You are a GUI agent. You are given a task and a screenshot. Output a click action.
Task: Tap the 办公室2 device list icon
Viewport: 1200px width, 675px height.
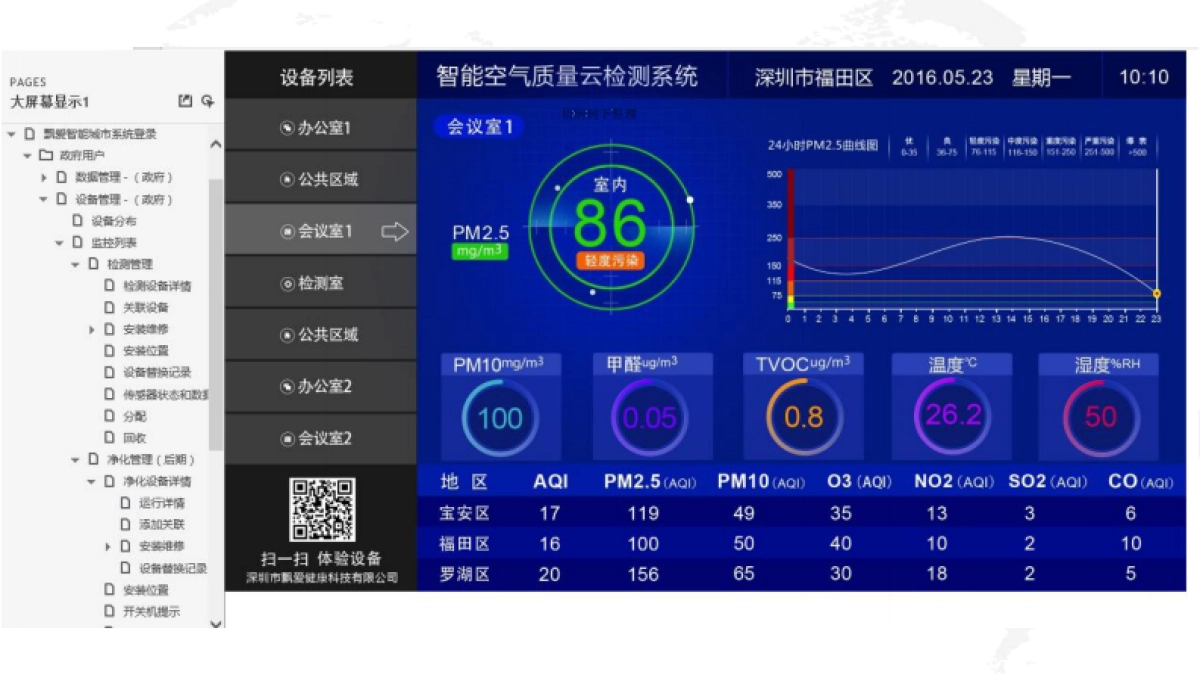[287, 386]
